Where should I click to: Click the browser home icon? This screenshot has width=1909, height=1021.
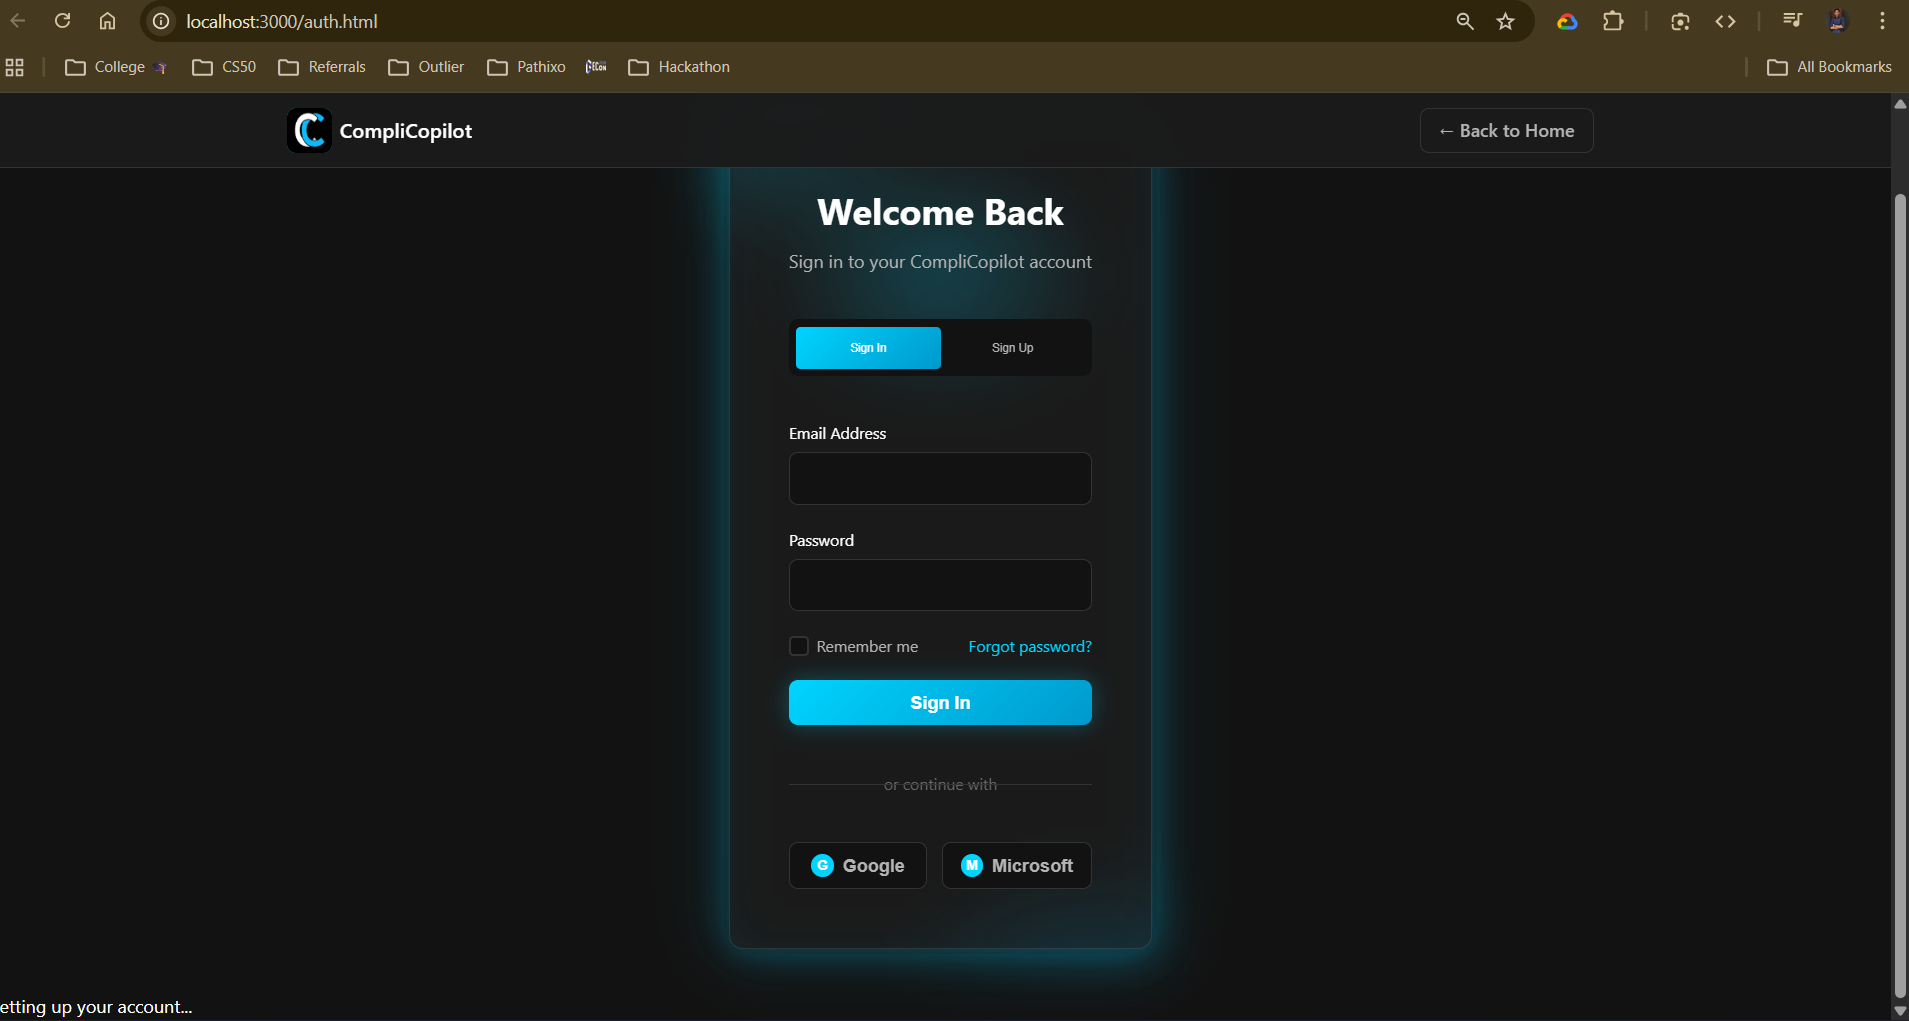(107, 21)
